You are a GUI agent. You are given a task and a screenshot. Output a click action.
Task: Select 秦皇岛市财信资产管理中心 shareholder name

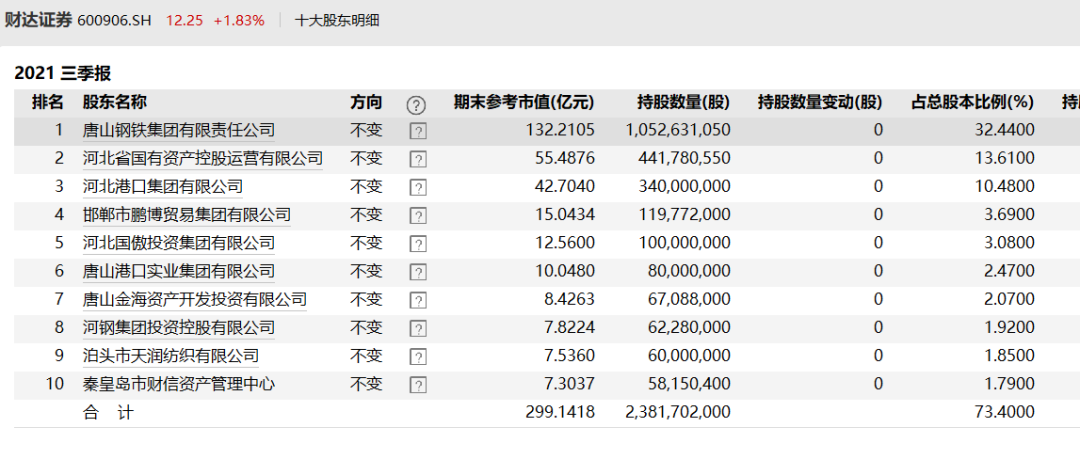tap(178, 384)
